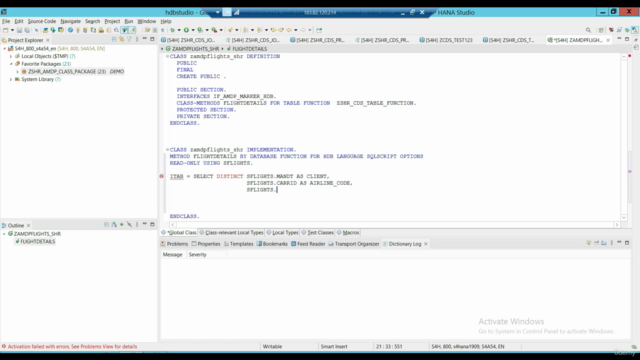Collapse the ZAMDPFLIGHTS_SHR node in Outline
The image size is (640, 360).
pos(4,234)
